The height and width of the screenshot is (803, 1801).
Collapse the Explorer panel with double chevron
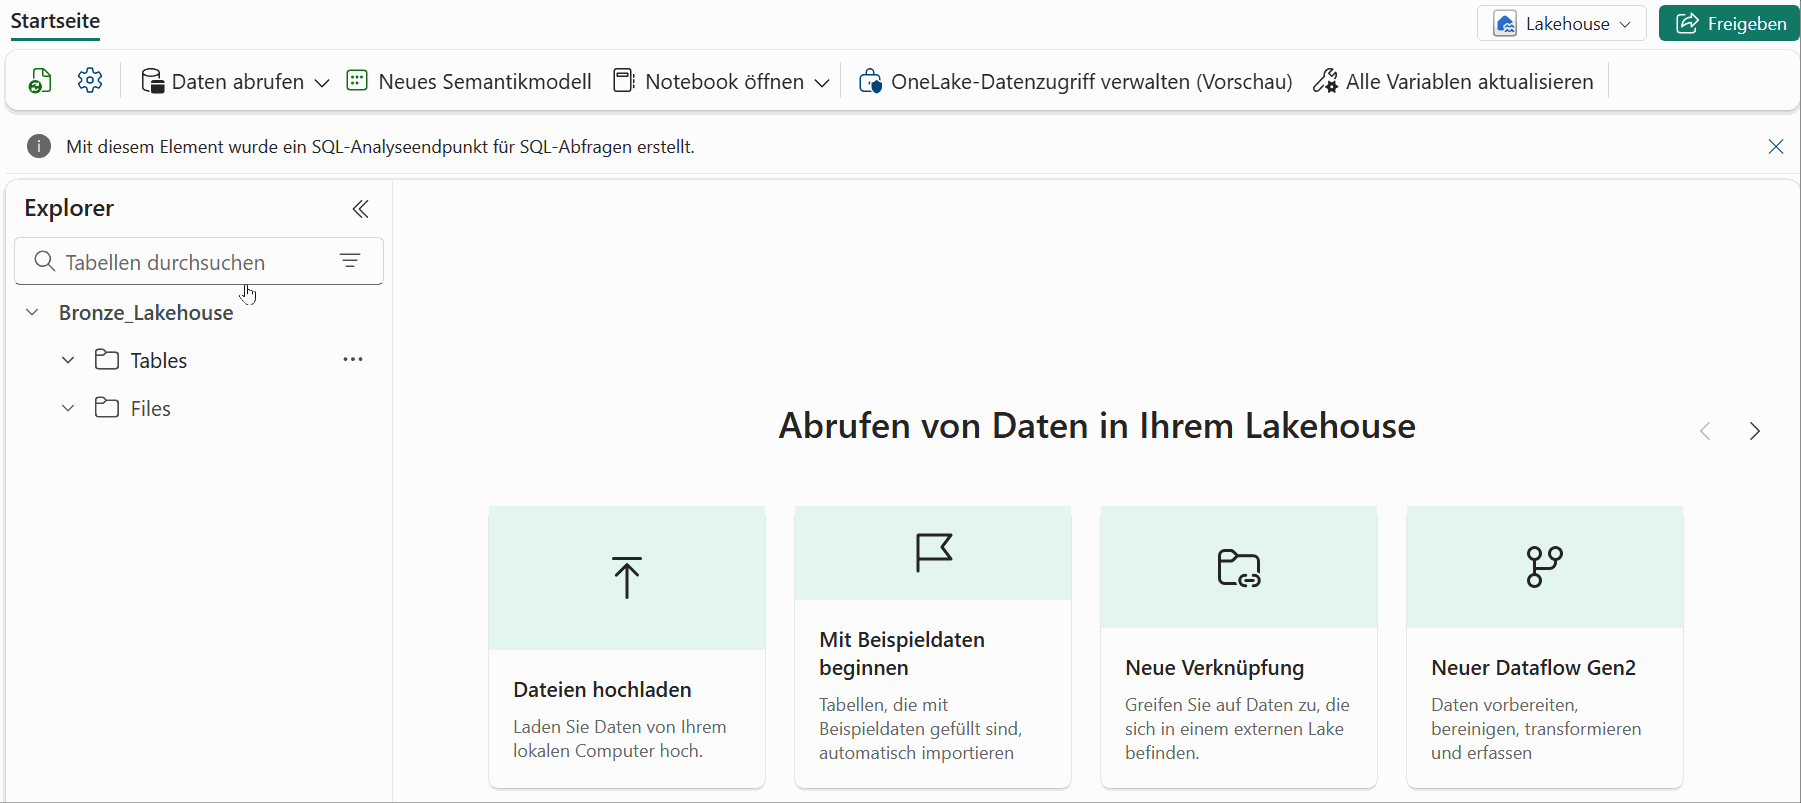point(361,208)
